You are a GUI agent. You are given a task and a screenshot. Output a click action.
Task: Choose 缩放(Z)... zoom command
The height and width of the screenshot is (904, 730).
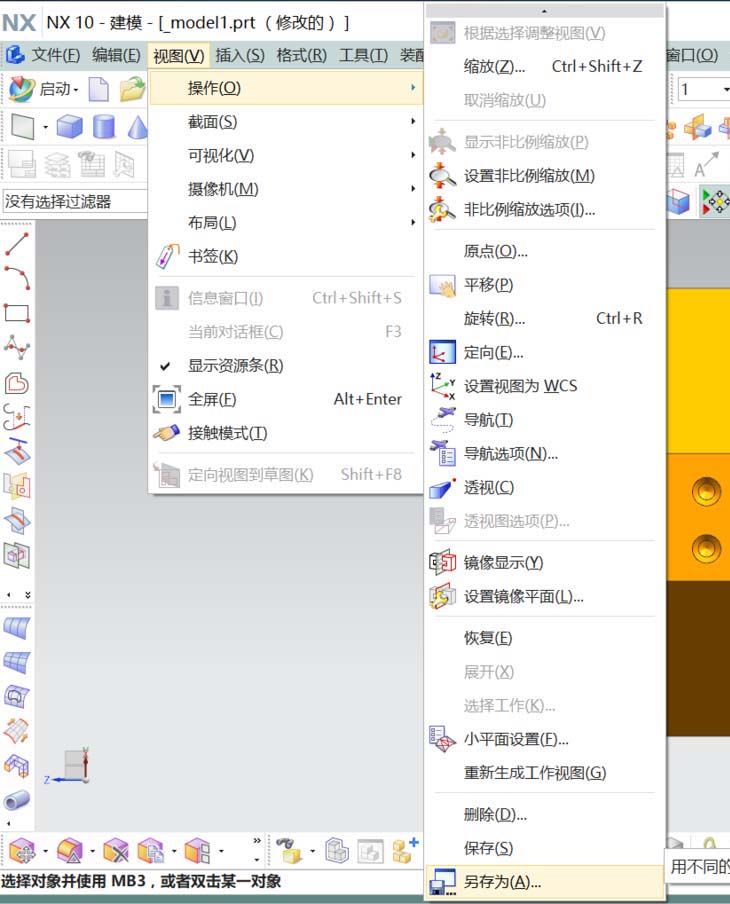(544, 67)
